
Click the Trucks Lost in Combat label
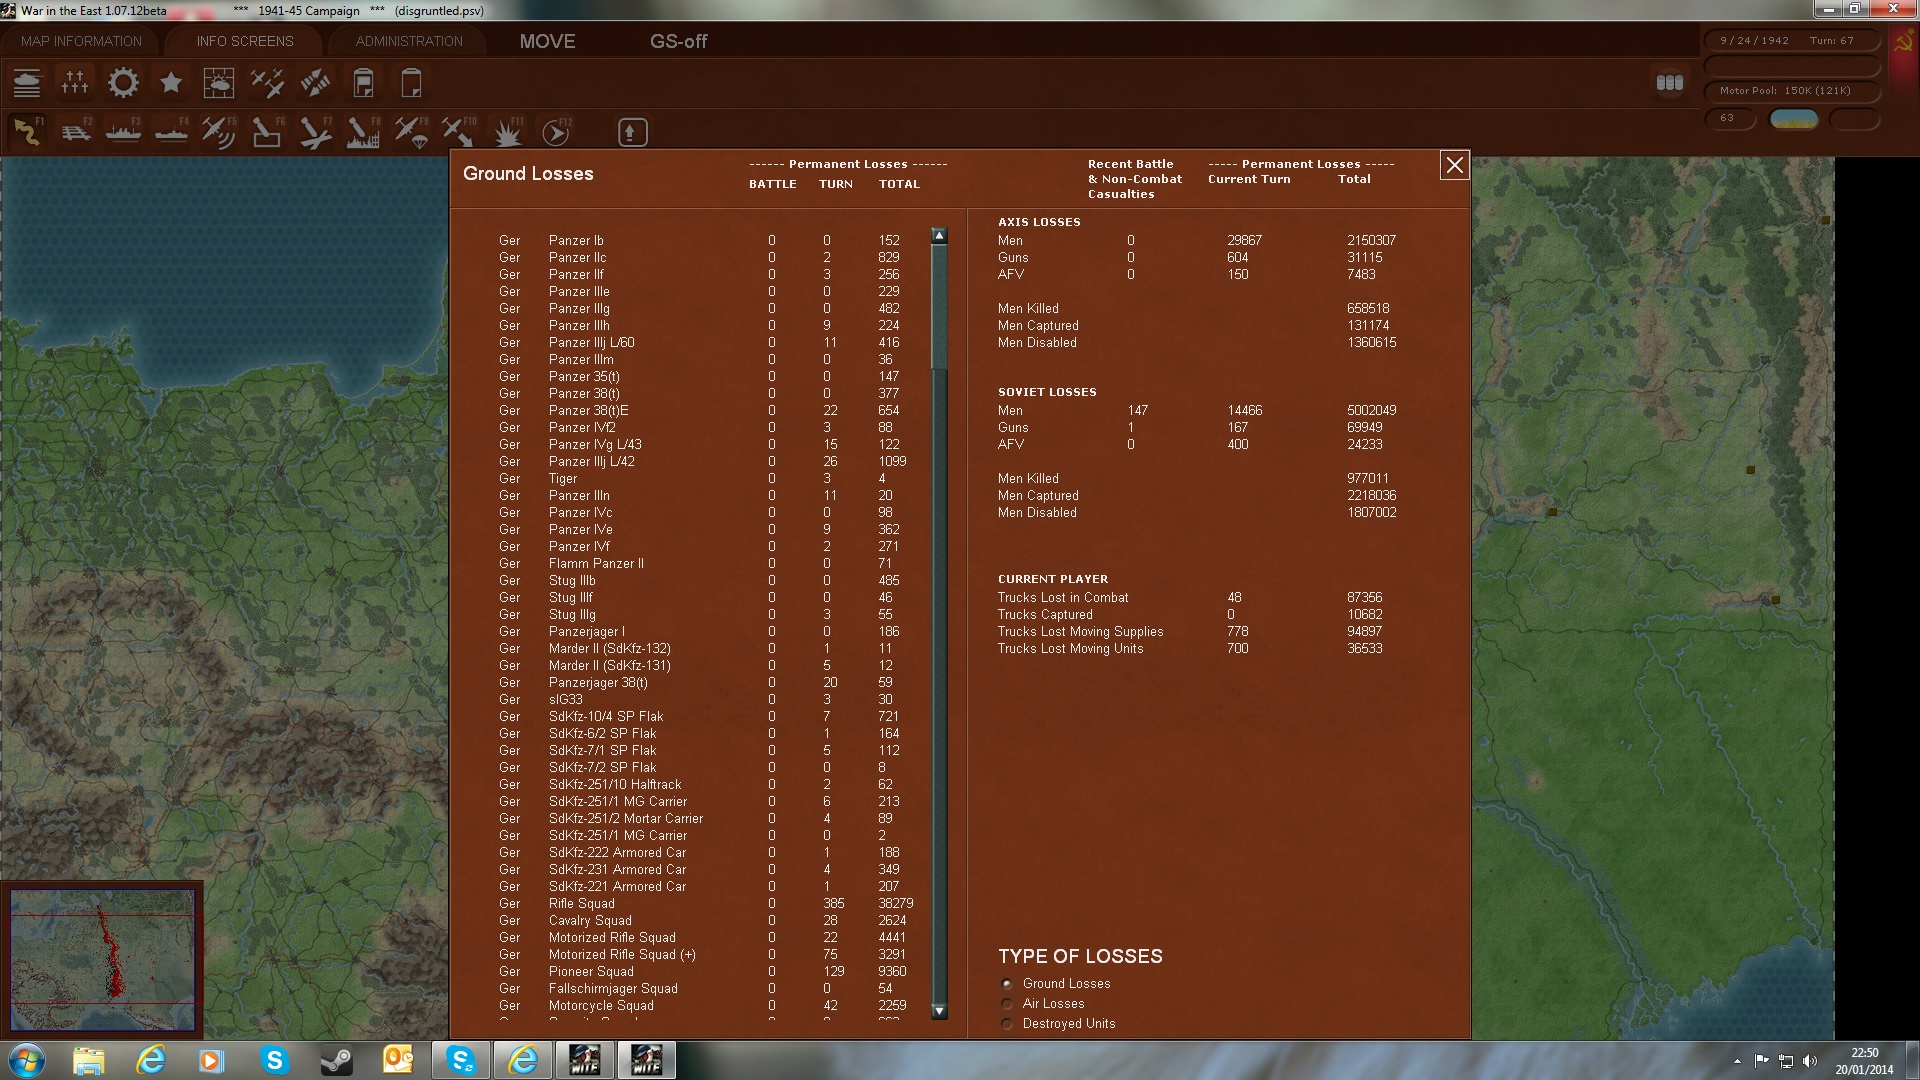pos(1063,598)
